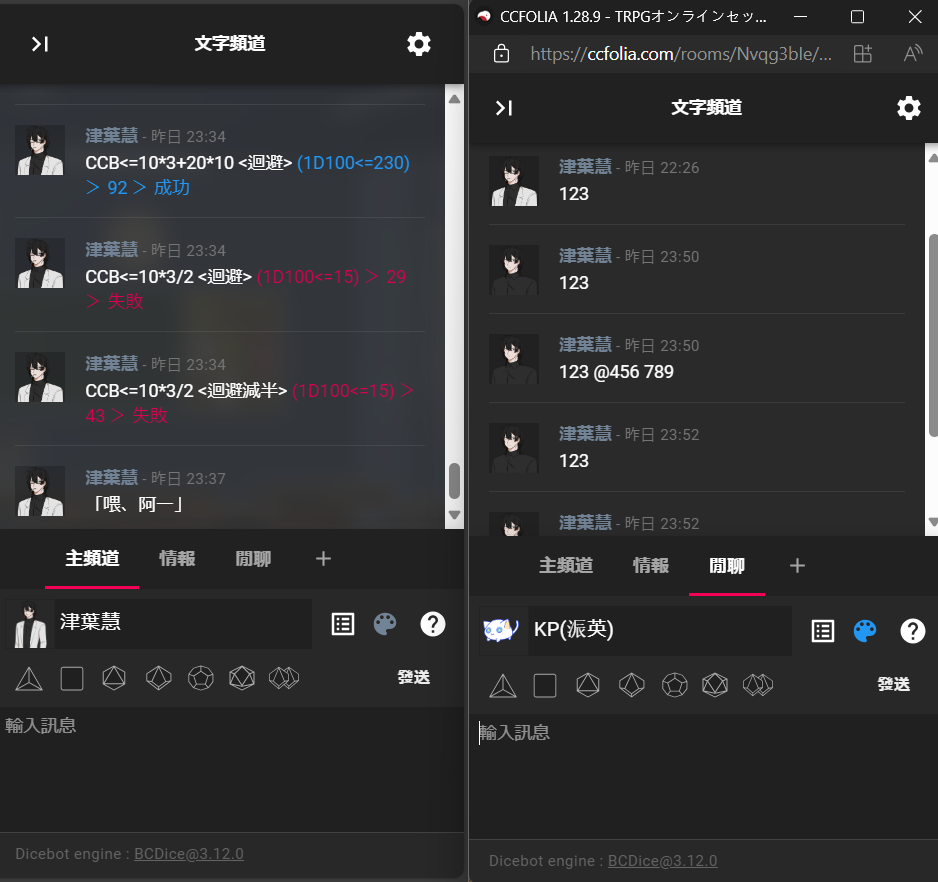
Task: Change character via 津葉慧's avatar next to name
Action: tap(30, 624)
